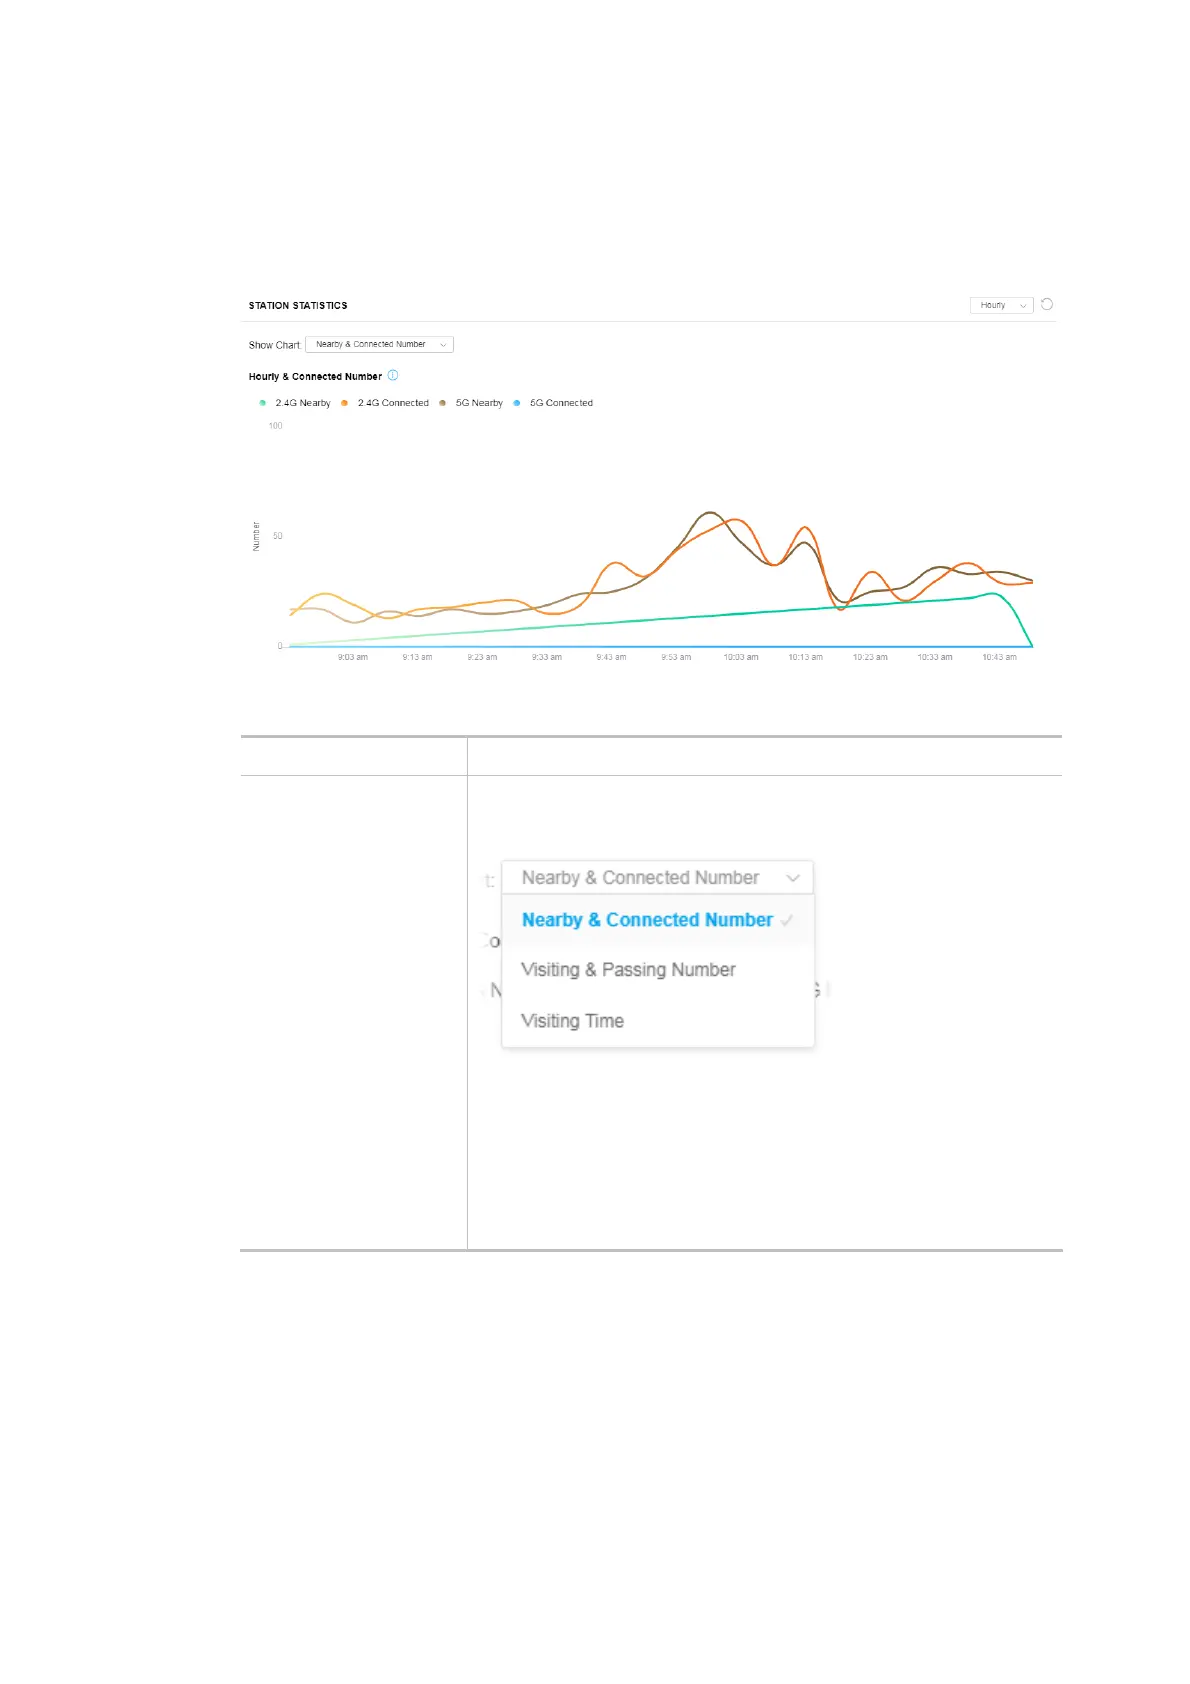The image size is (1190, 1684).
Task: Click the chevron arrow of the large dropdown
Action: click(x=793, y=878)
